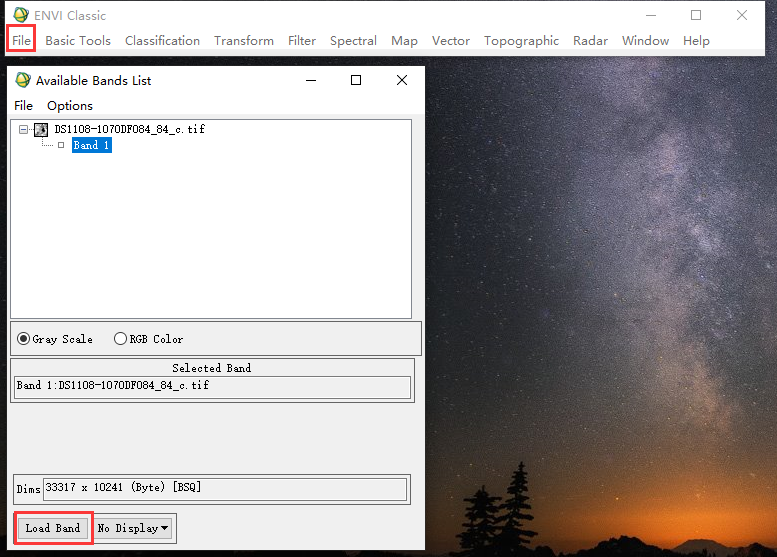Screen dimensions: 777x557
Task: Open the Classification menu
Action: tap(162, 41)
